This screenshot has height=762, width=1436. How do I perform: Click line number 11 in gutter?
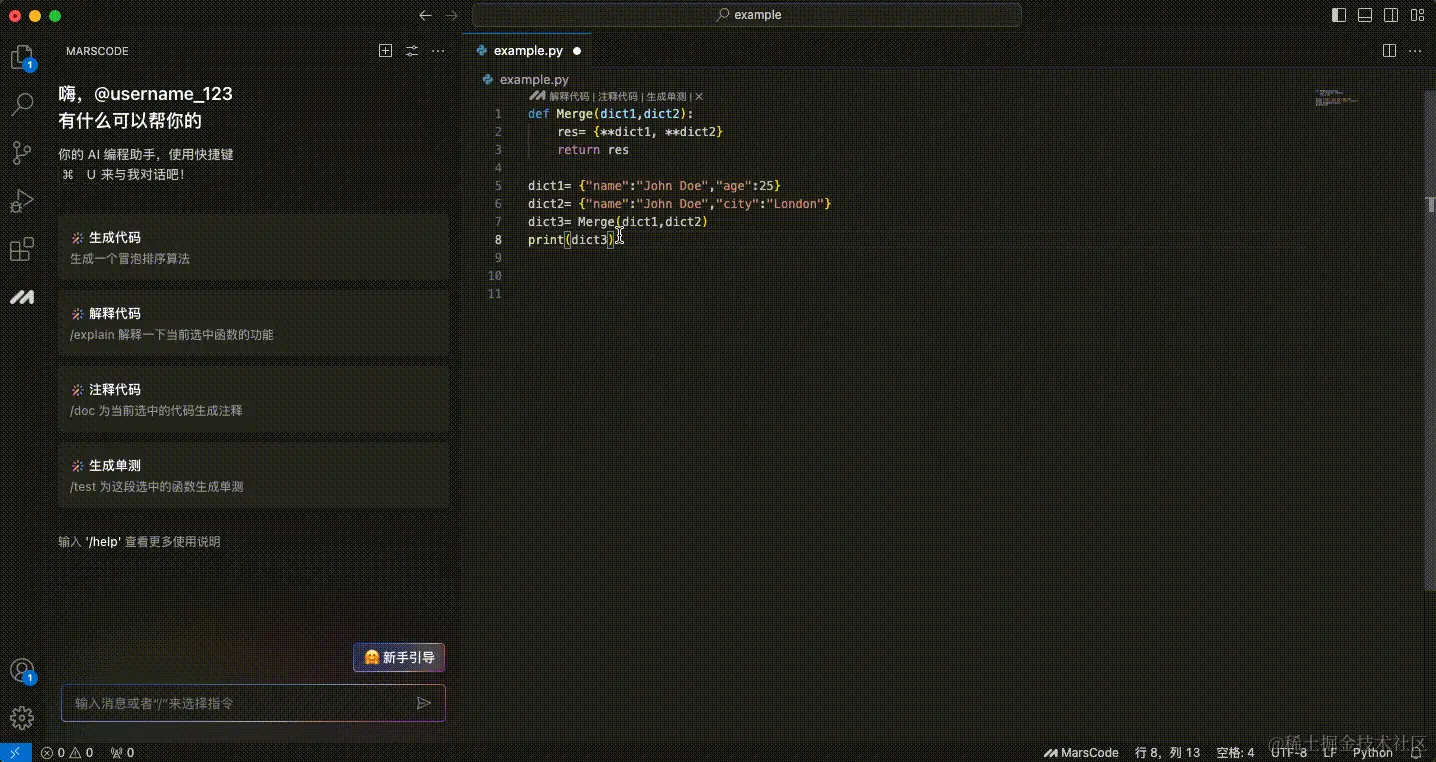click(x=496, y=294)
